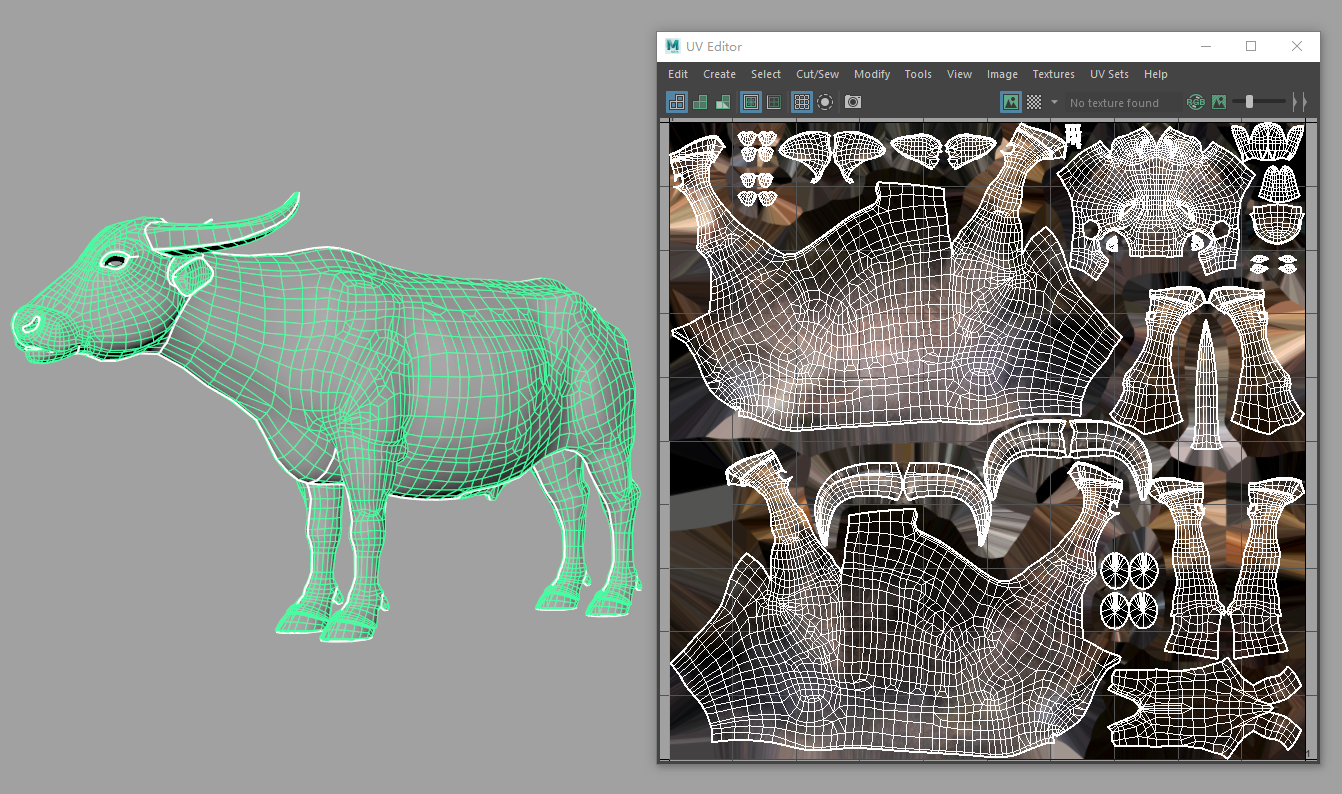The width and height of the screenshot is (1342, 794).
Task: Enable the checker pattern texture icon
Action: (1034, 102)
